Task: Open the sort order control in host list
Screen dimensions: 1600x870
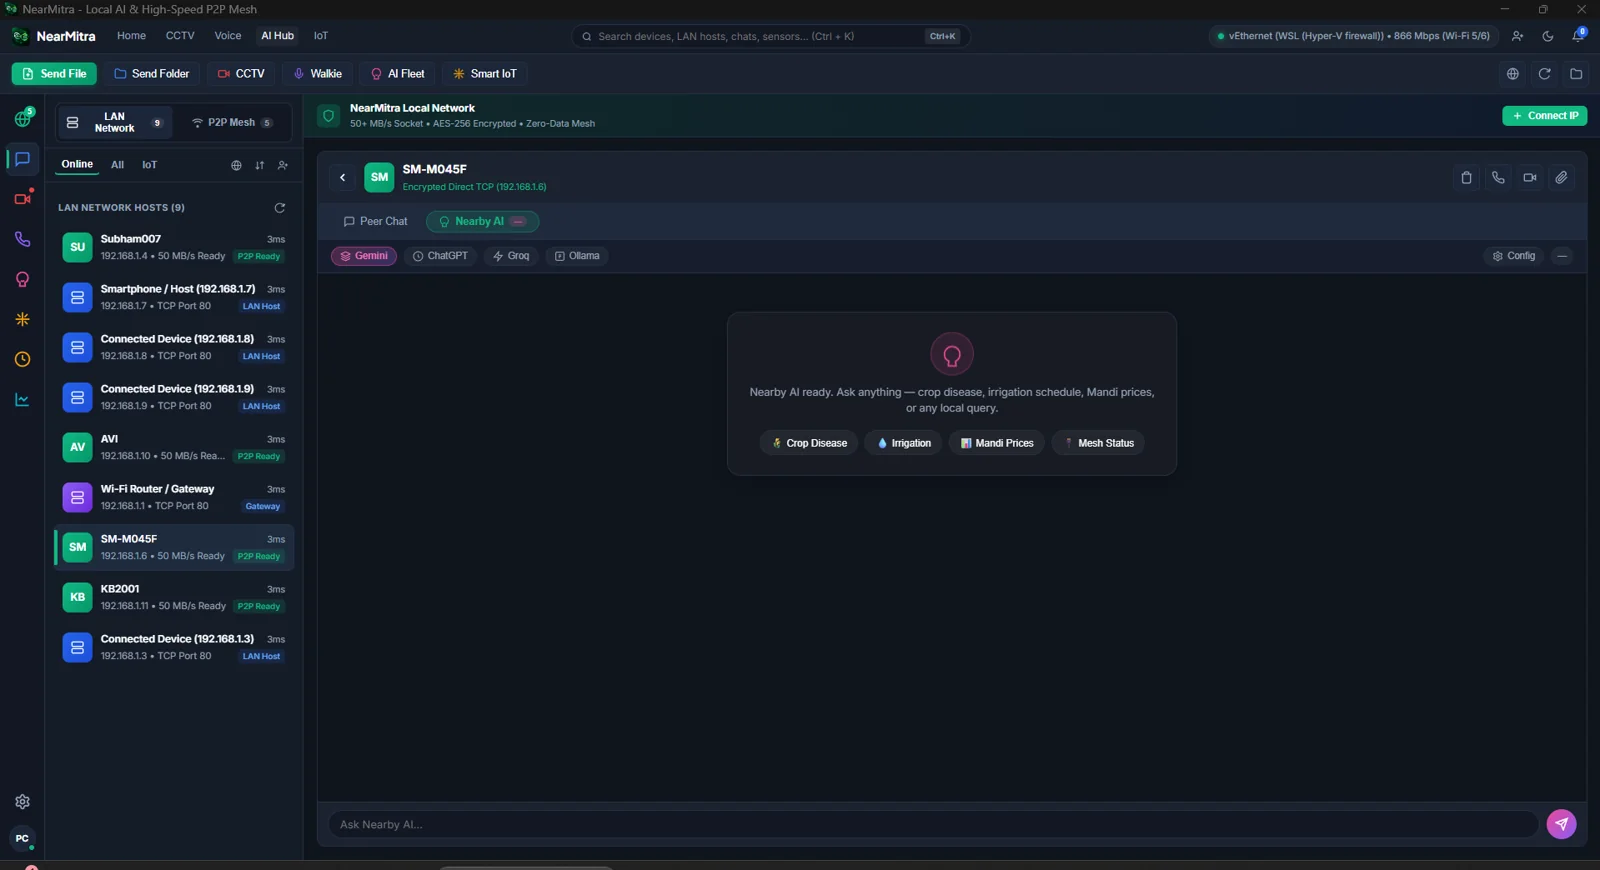Action: pyautogui.click(x=260, y=166)
